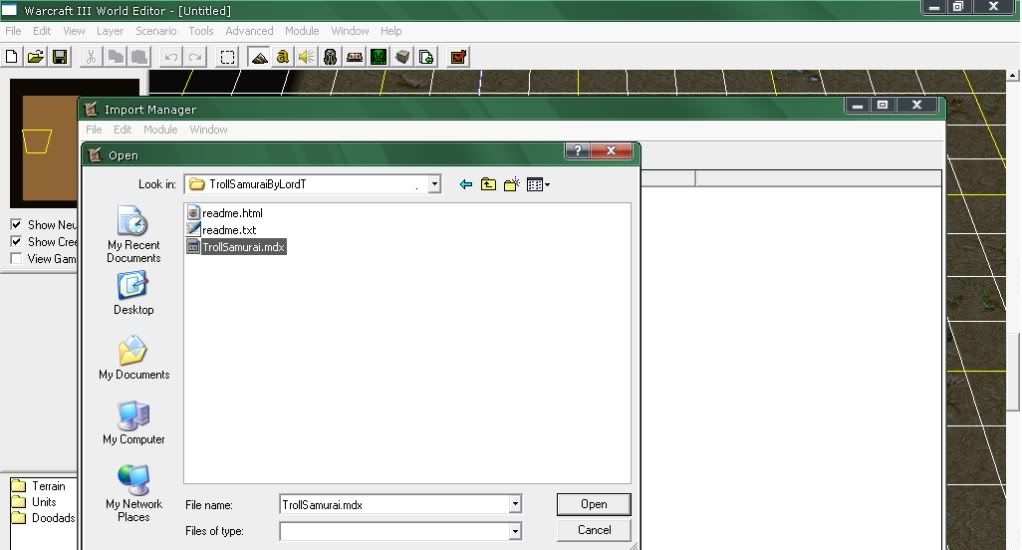Create New Folder icon in Open dialog

512,184
